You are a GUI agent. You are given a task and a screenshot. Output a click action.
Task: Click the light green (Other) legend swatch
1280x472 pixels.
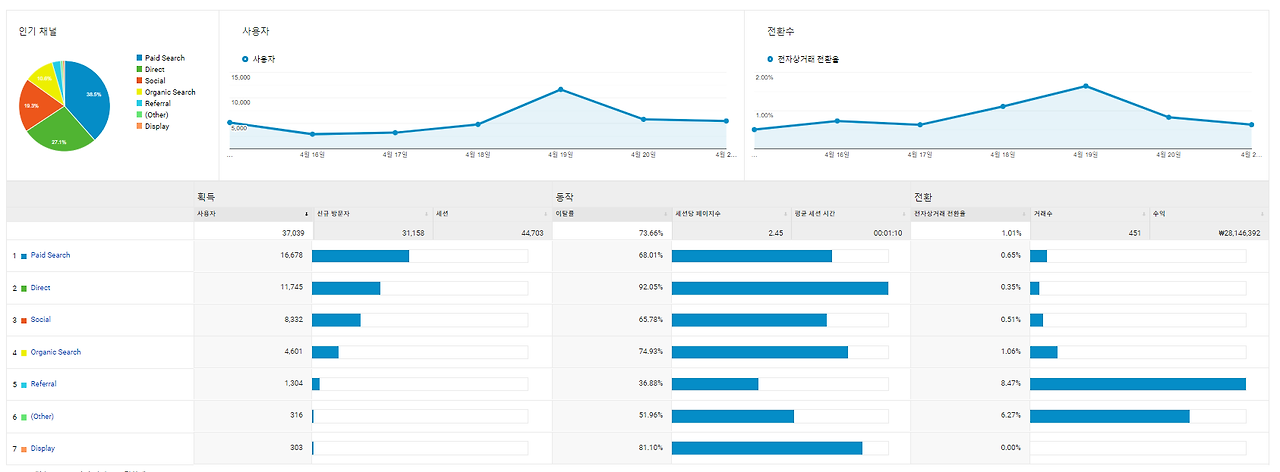point(139,115)
